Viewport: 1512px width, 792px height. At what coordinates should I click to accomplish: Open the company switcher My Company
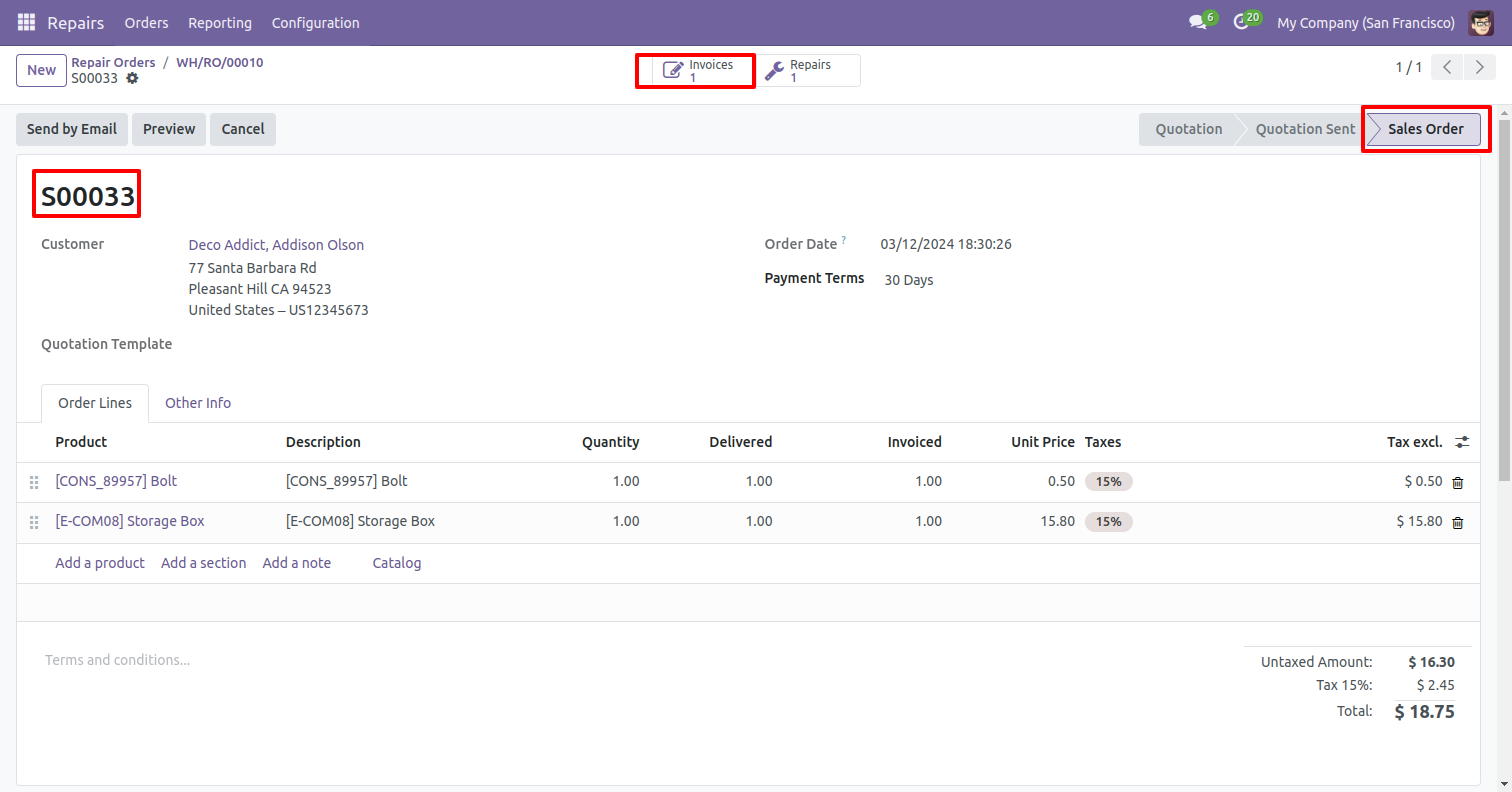click(1365, 22)
